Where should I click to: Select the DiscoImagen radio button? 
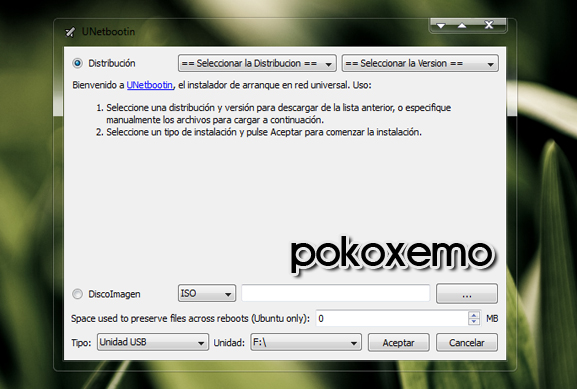(77, 294)
